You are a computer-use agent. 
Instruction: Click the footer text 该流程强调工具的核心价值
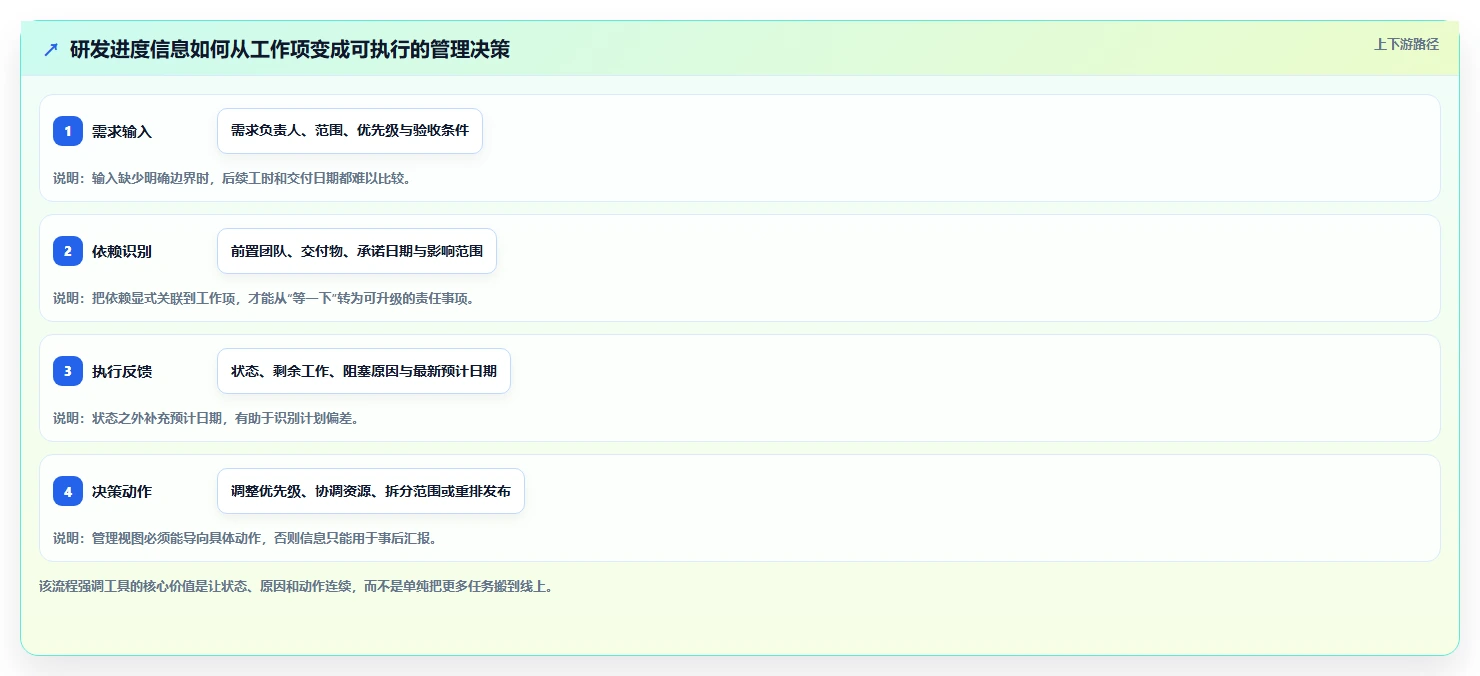[296, 586]
